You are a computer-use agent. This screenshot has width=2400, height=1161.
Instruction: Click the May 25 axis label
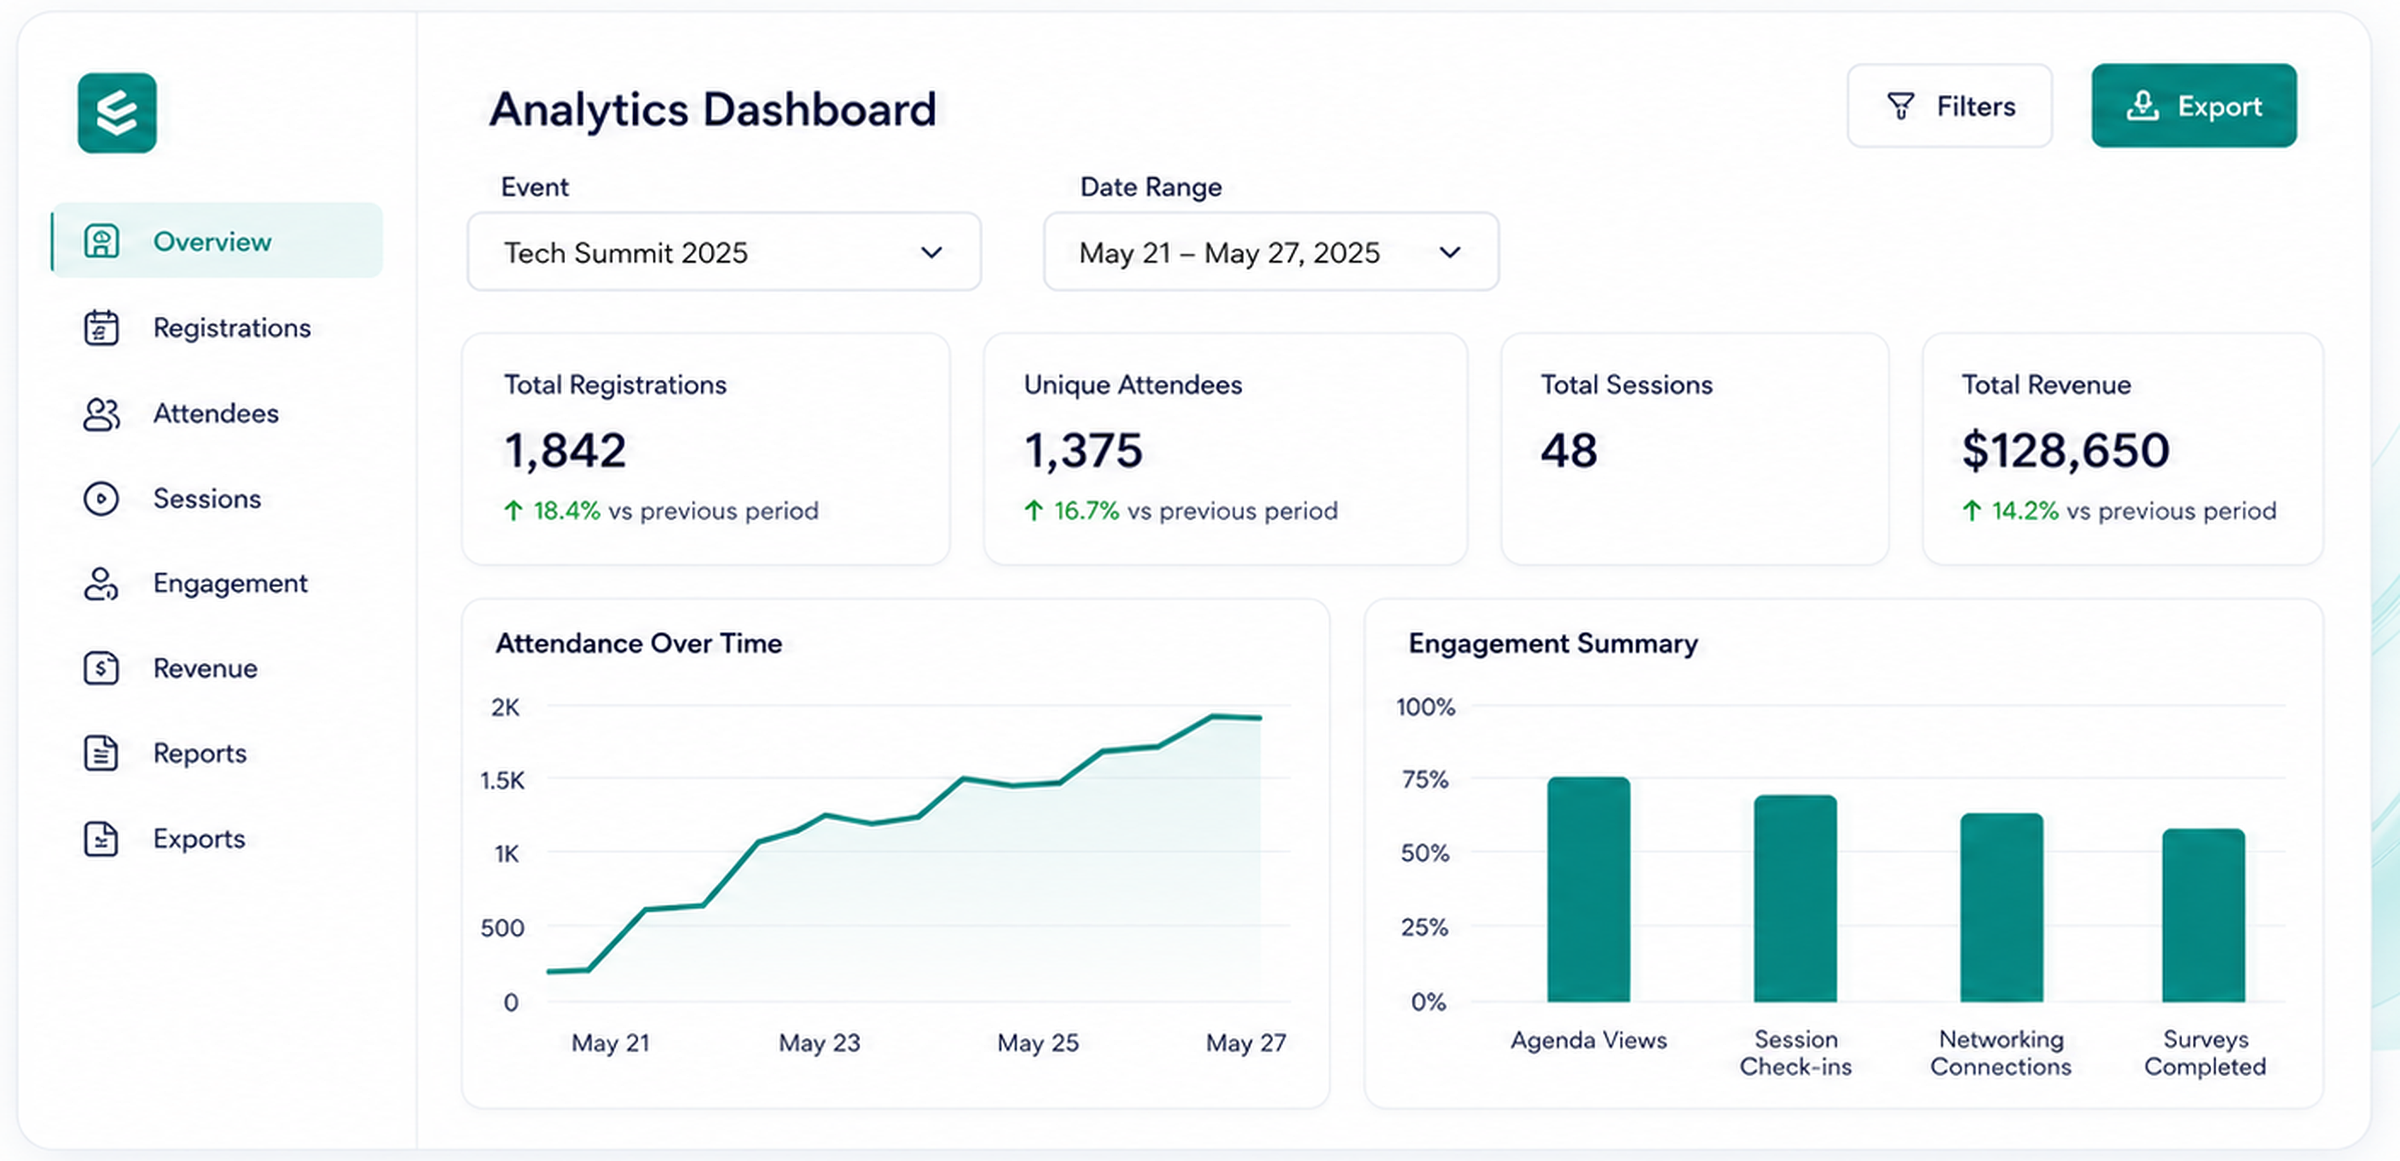[1038, 1043]
